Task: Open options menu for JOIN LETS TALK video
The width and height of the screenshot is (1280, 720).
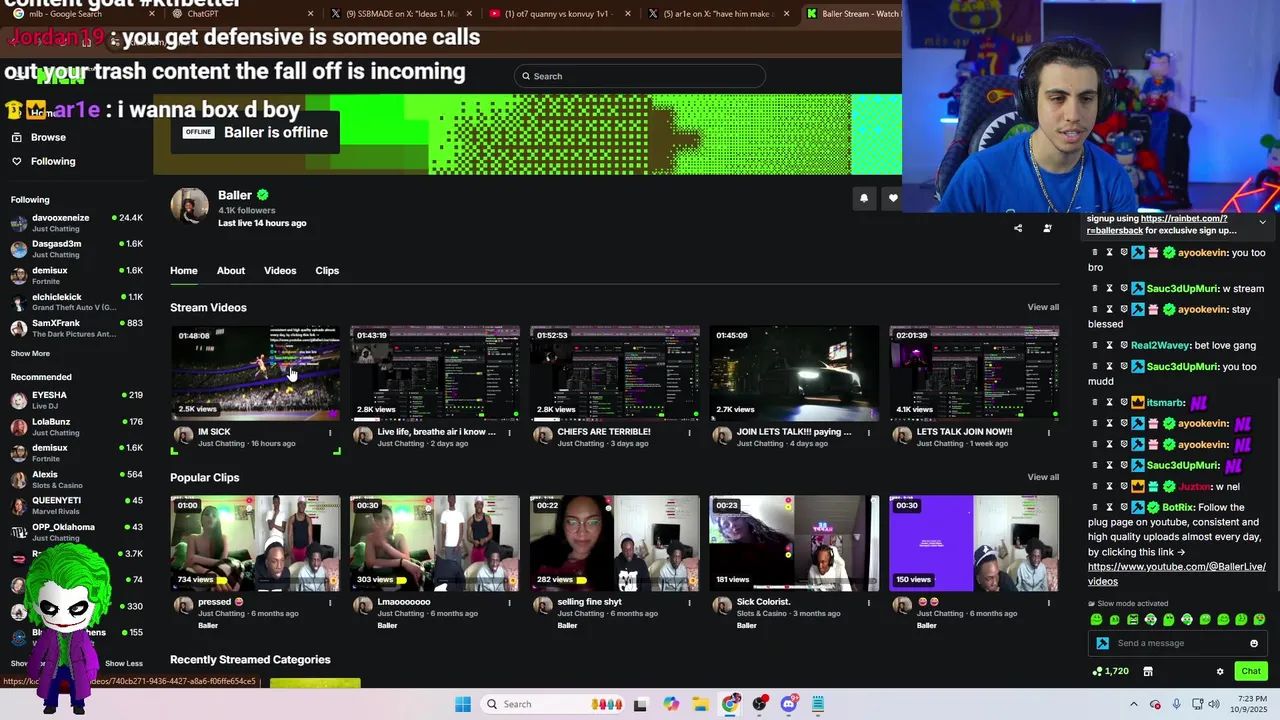Action: point(869,433)
